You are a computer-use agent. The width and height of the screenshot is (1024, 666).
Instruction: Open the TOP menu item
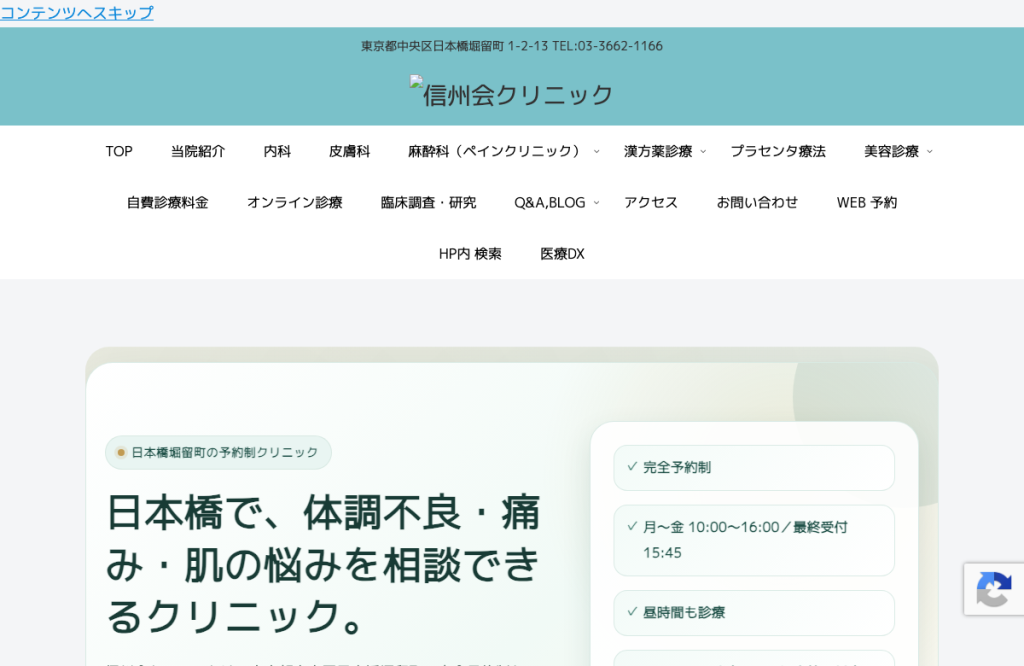[x=119, y=151]
